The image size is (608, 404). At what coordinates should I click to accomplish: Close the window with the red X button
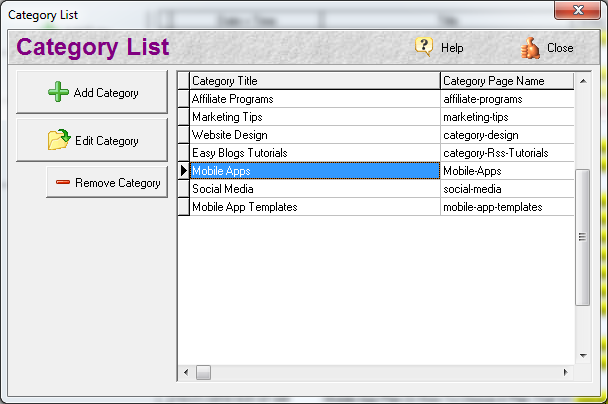[577, 10]
